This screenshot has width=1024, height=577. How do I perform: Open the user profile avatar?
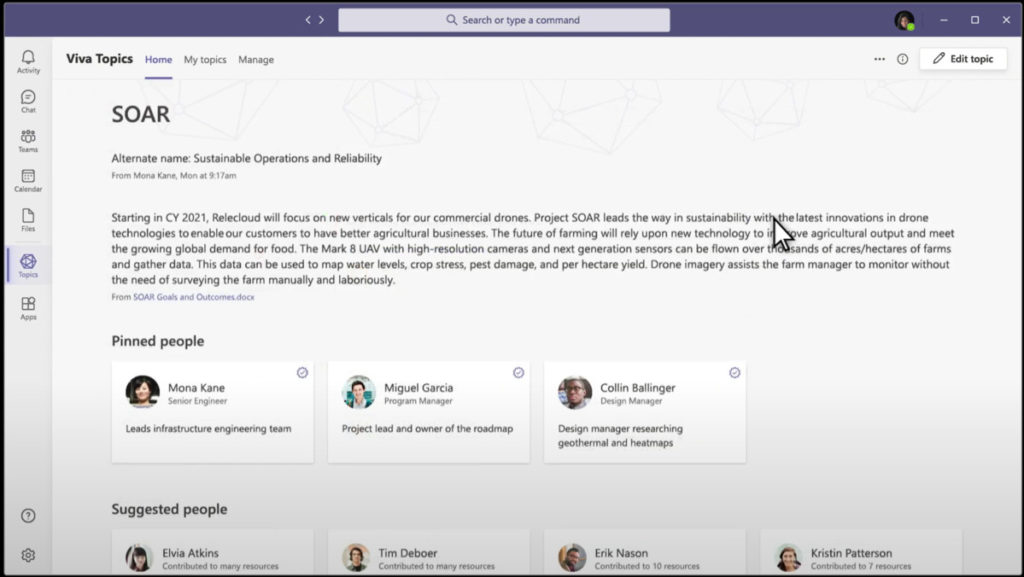[x=904, y=20]
